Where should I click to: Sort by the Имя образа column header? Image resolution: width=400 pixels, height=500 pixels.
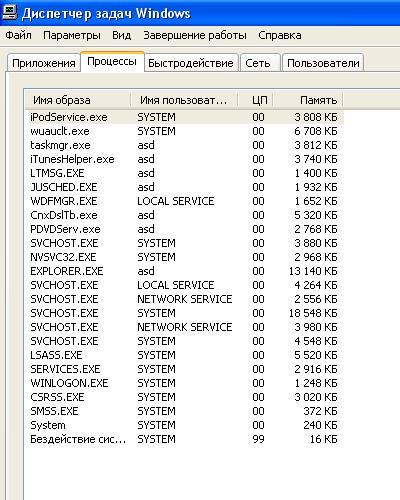click(x=77, y=100)
